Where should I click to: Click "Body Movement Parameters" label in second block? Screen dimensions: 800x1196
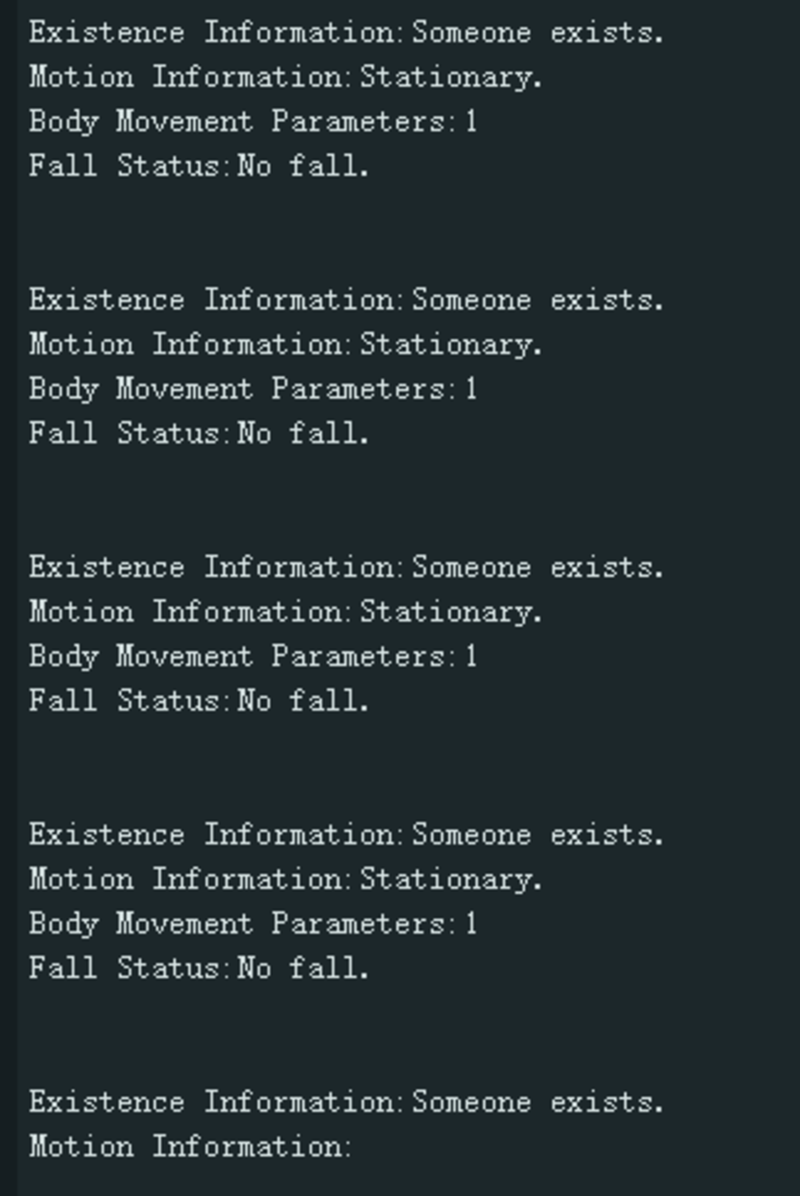click(x=240, y=389)
